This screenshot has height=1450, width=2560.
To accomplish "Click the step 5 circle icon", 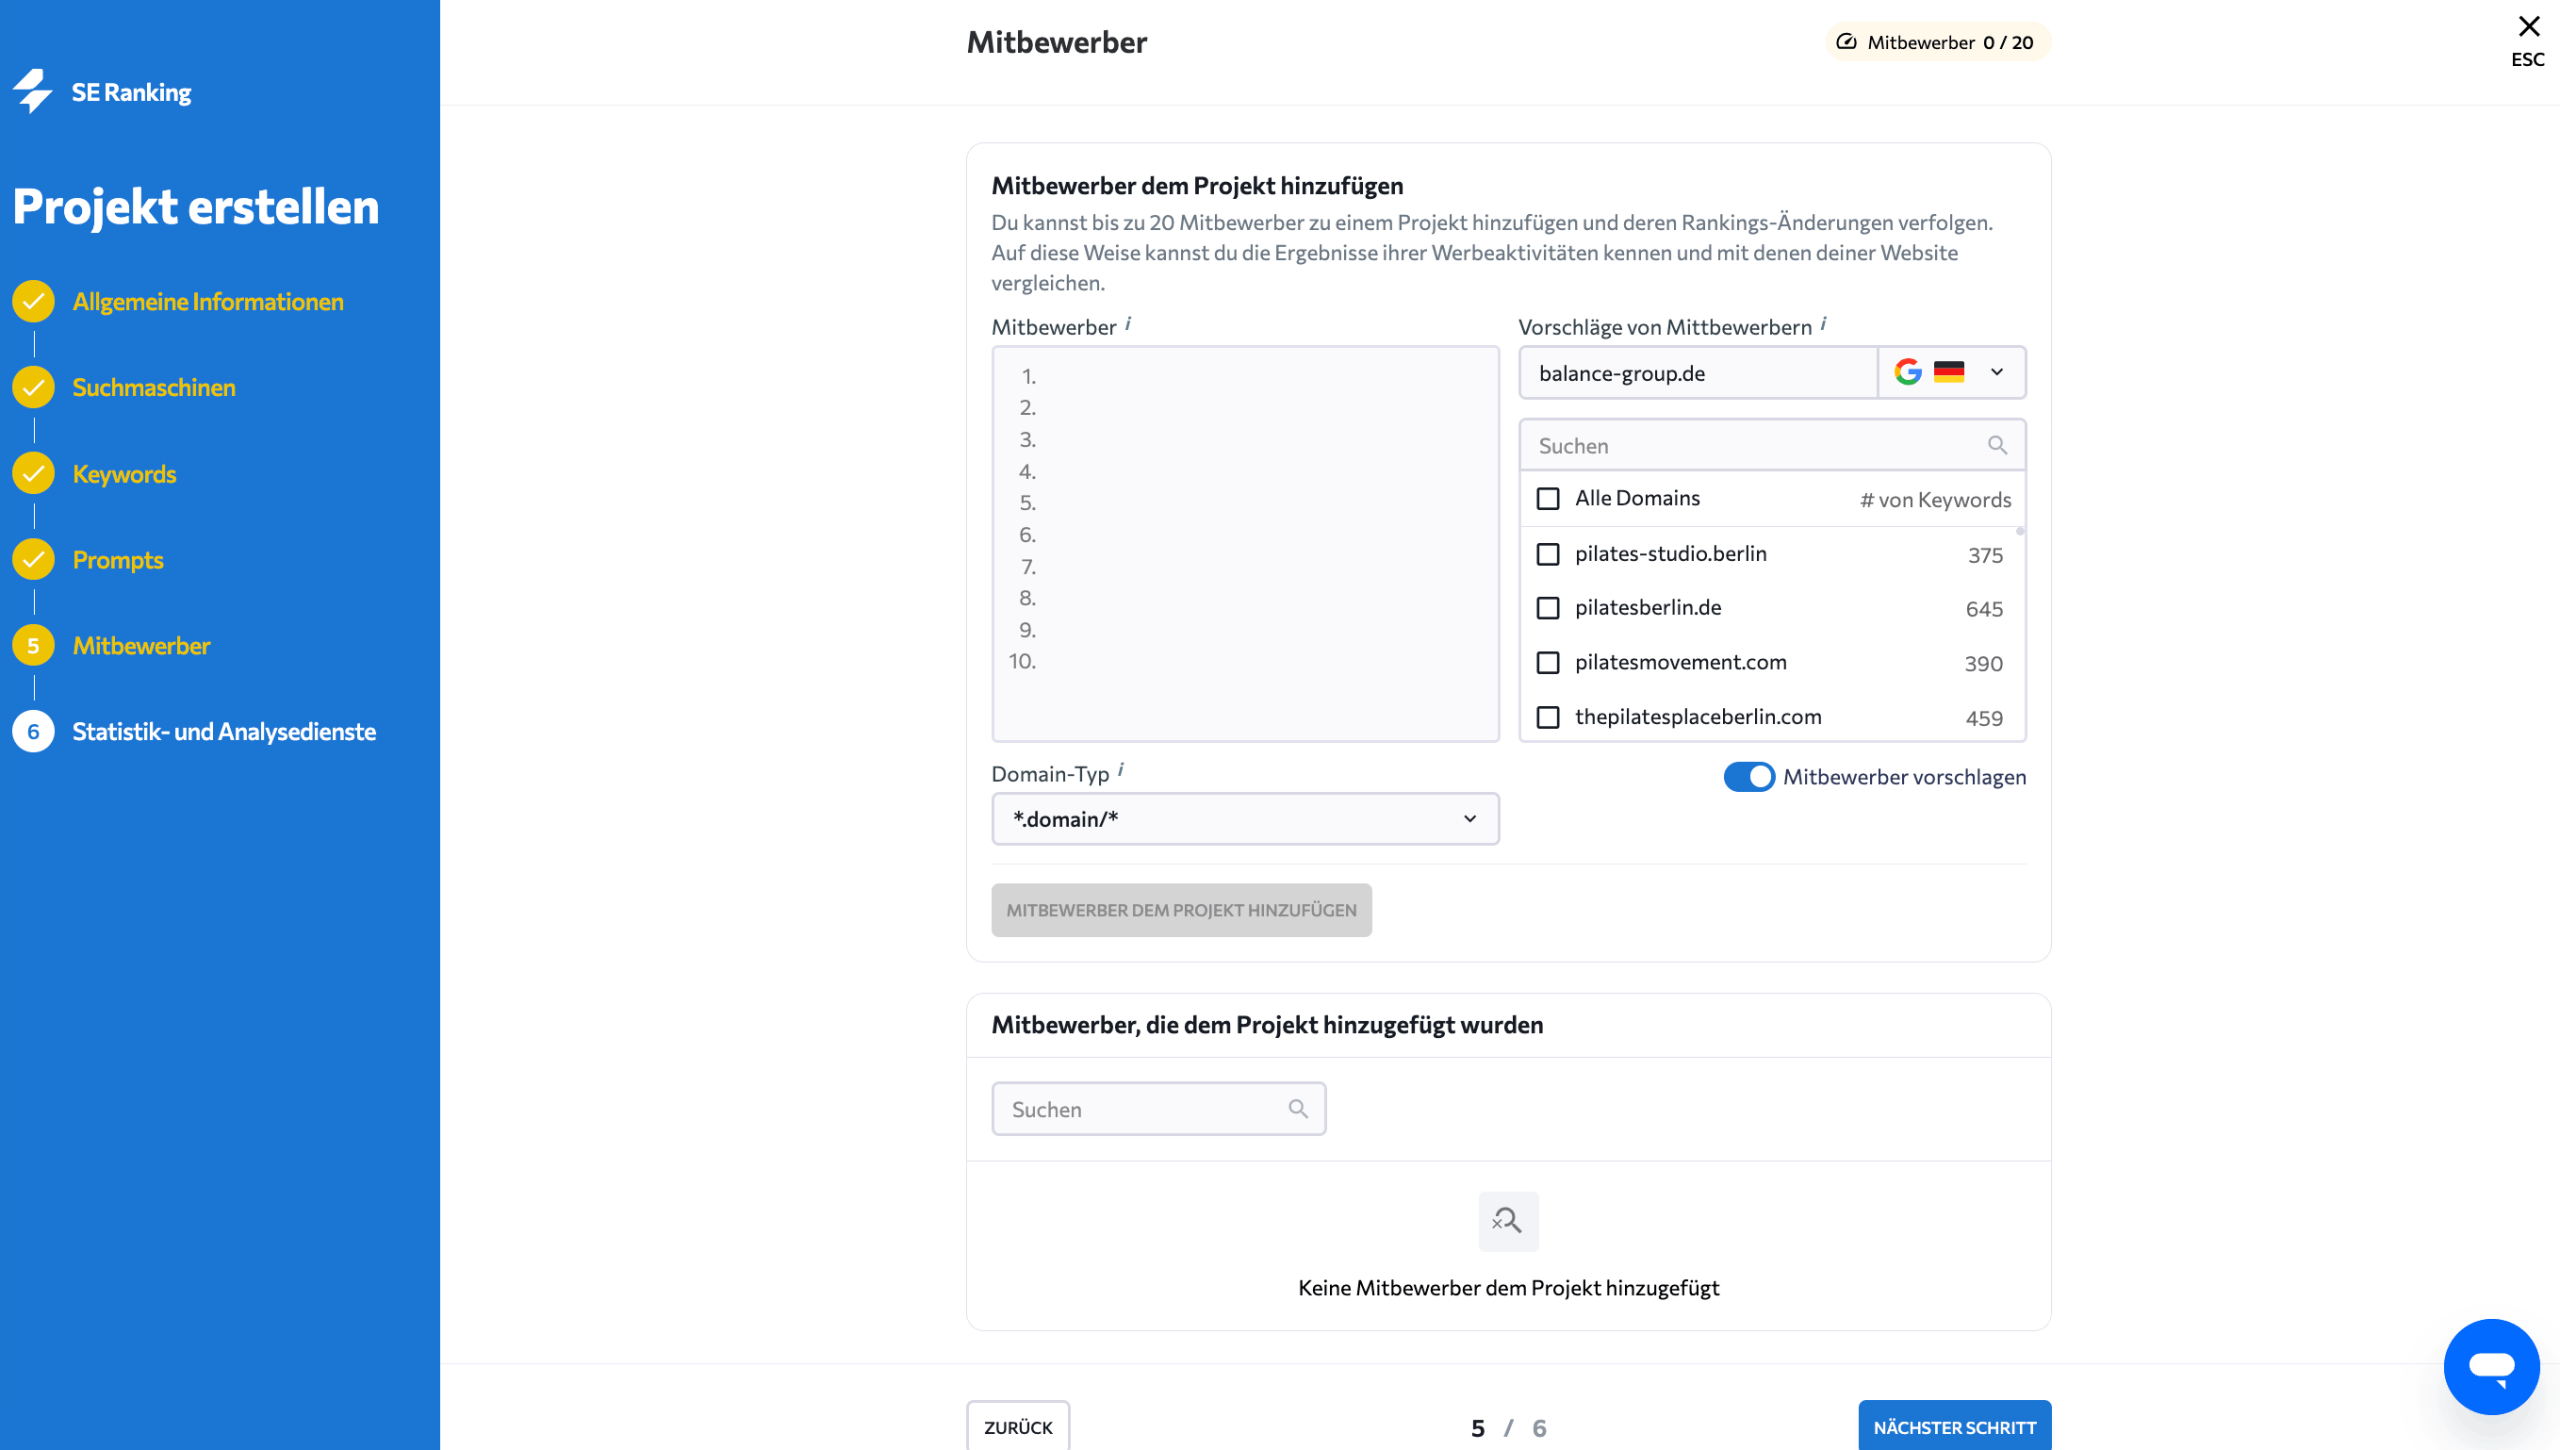I will (33, 646).
